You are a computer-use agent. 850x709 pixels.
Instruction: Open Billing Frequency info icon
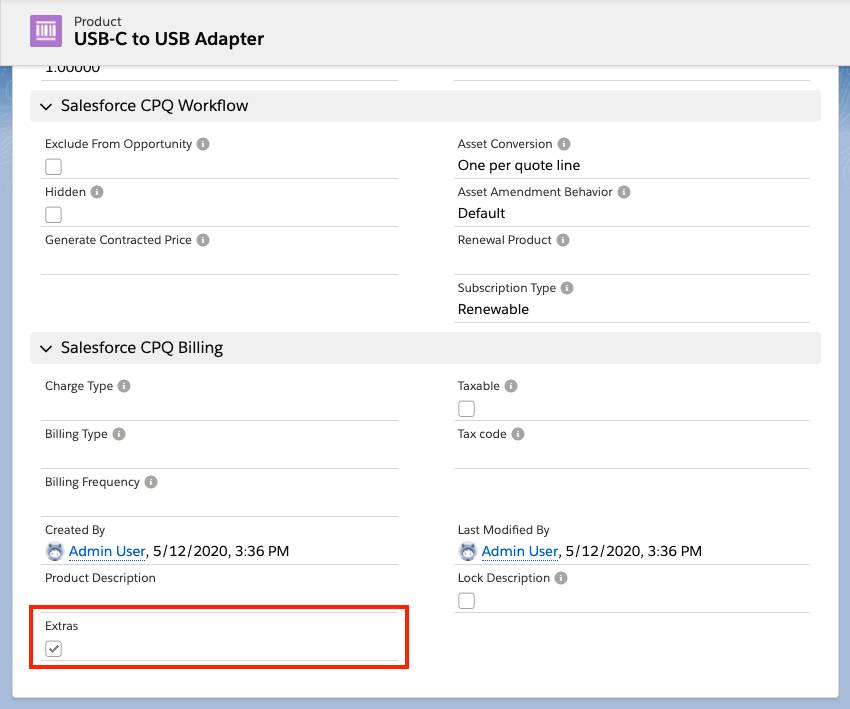click(x=151, y=482)
